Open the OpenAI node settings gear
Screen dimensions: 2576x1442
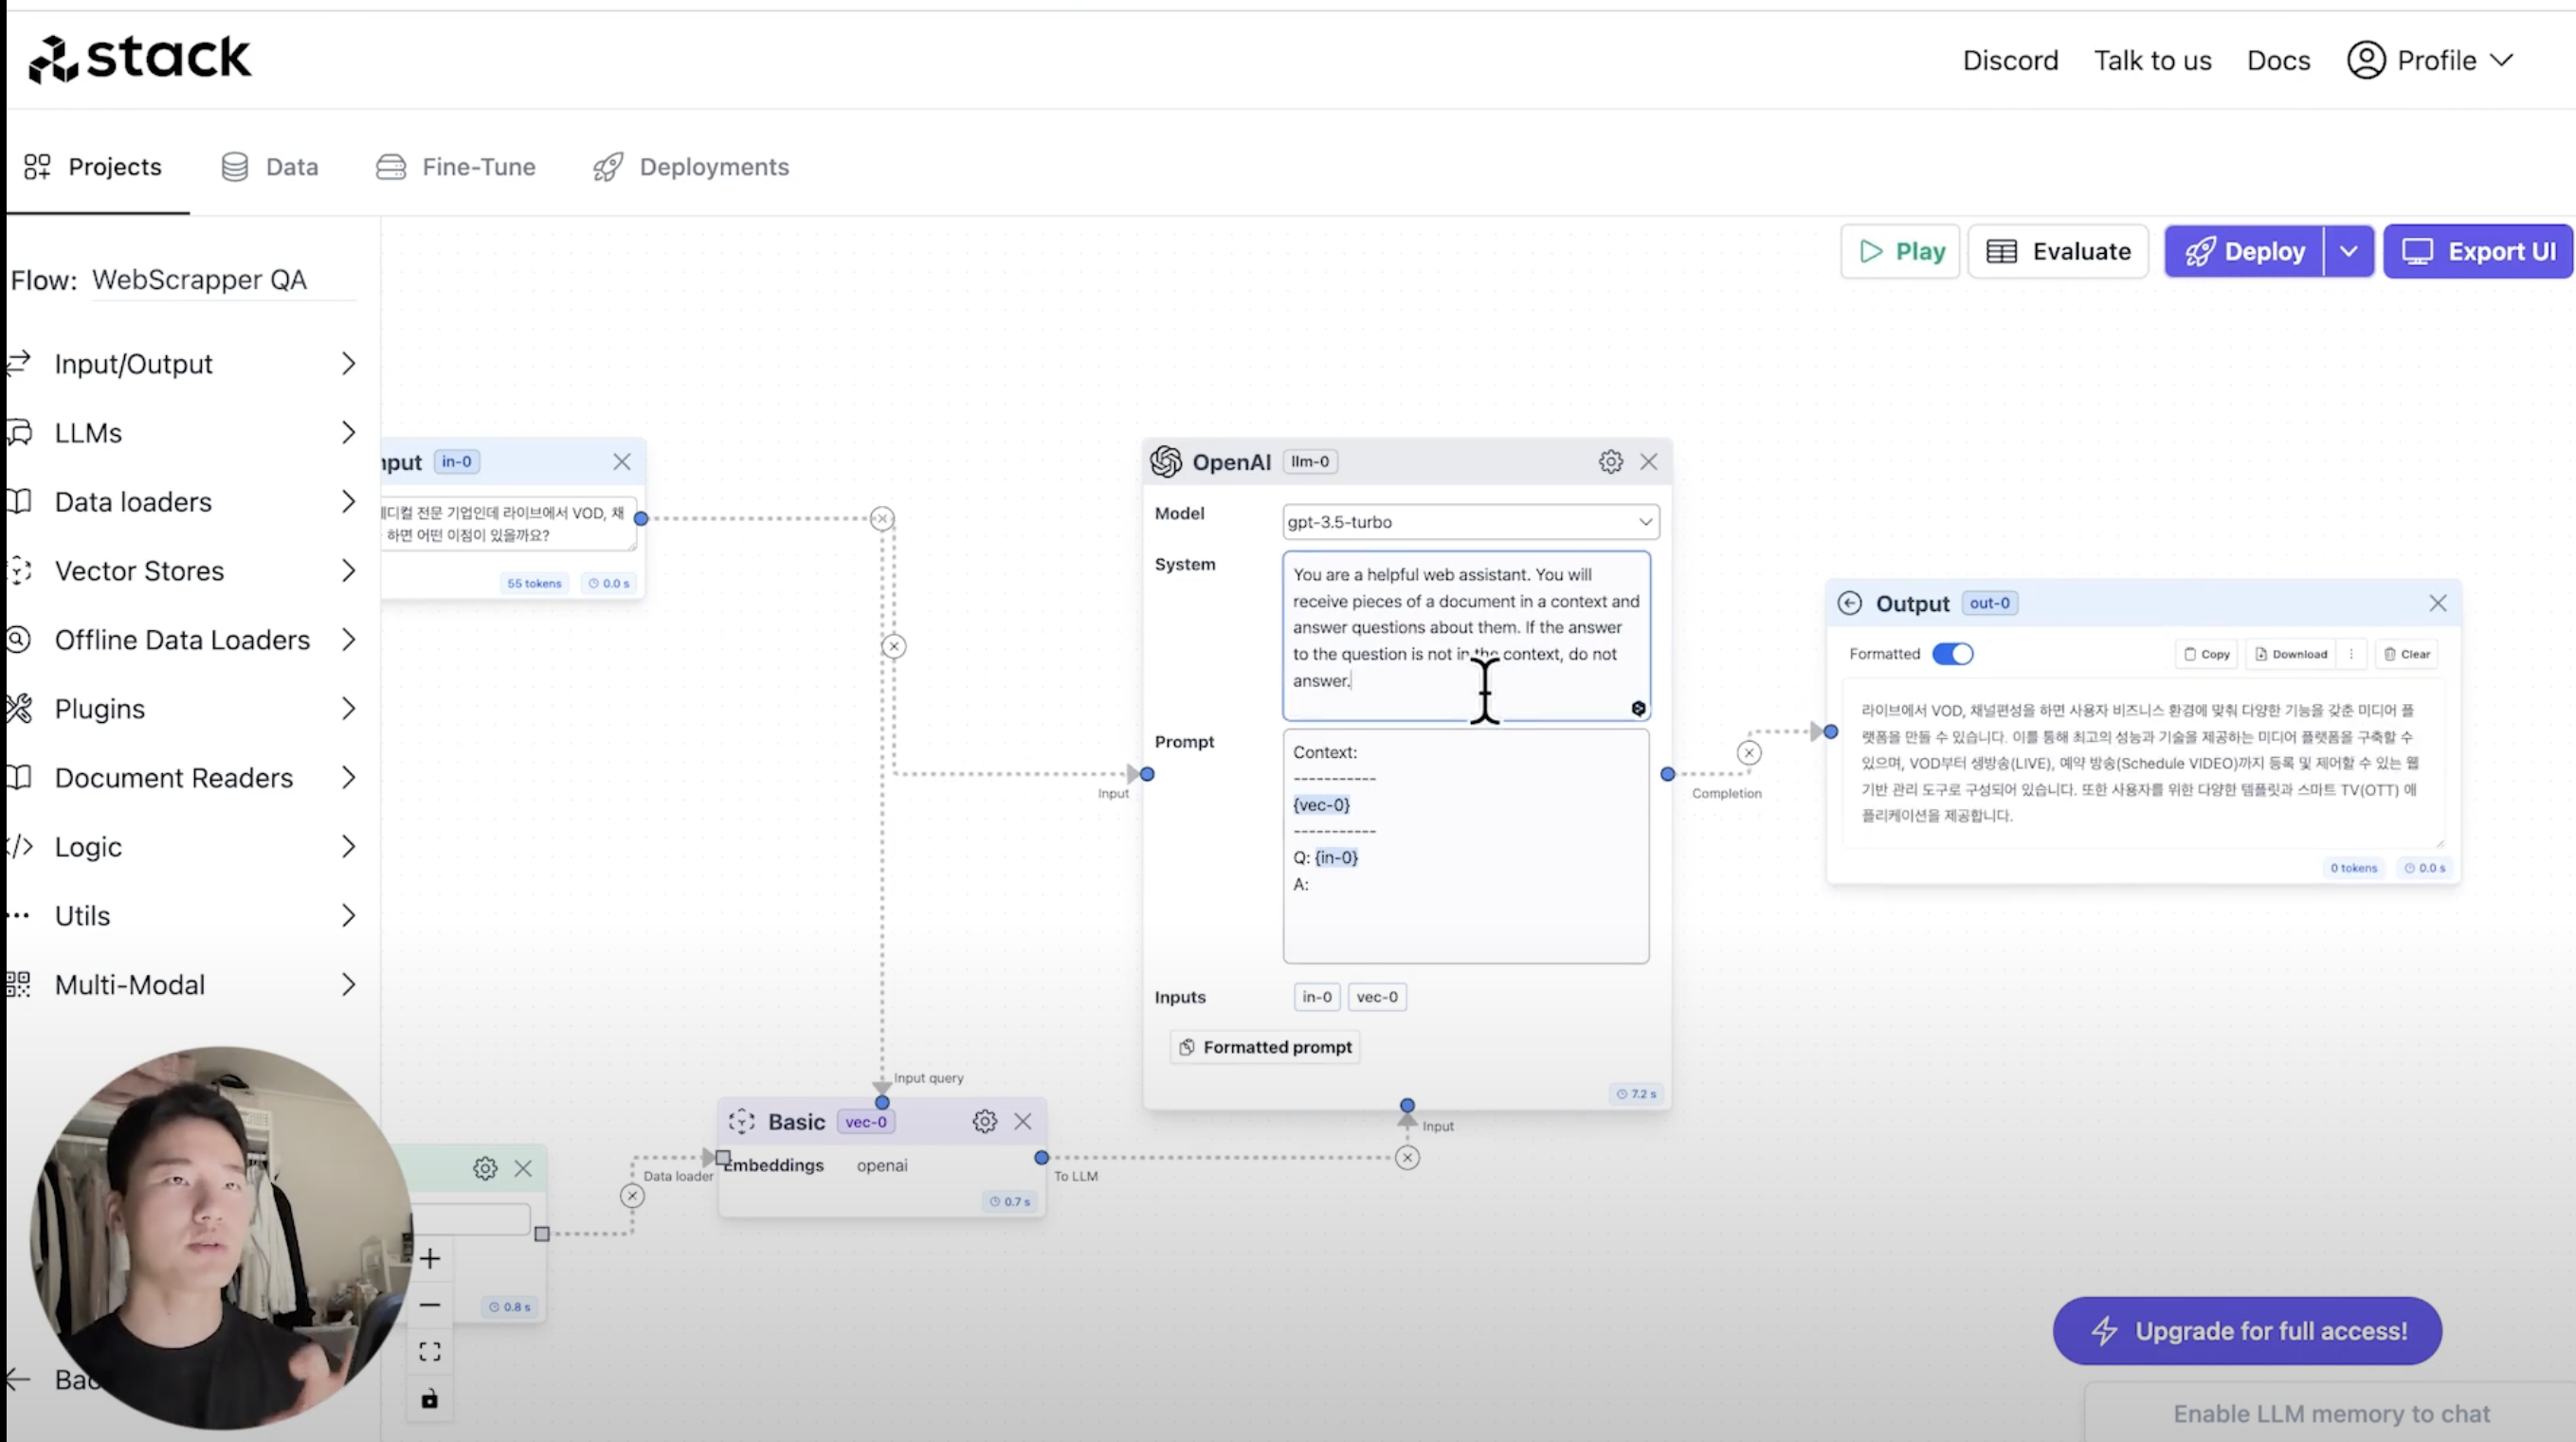click(1610, 462)
